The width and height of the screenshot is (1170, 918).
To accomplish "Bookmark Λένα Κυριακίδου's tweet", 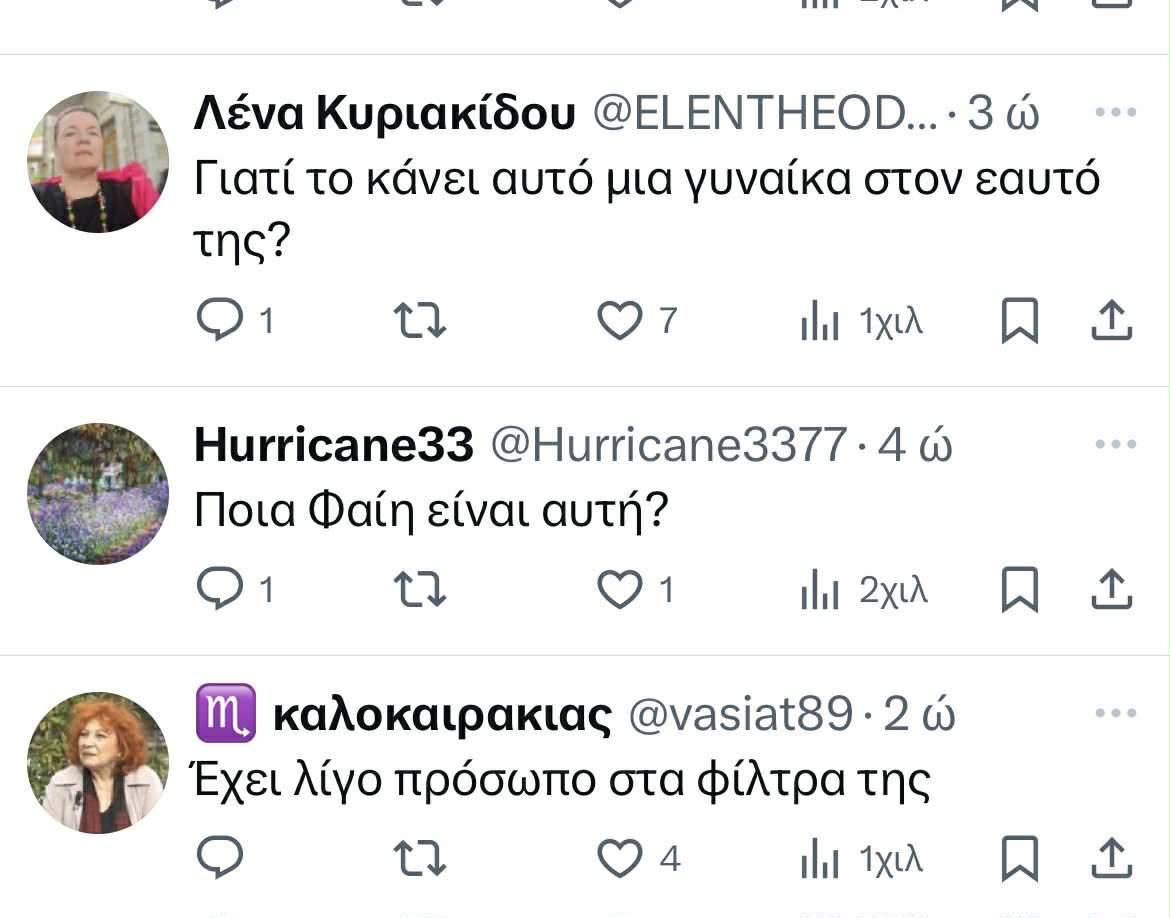I will tap(1019, 321).
